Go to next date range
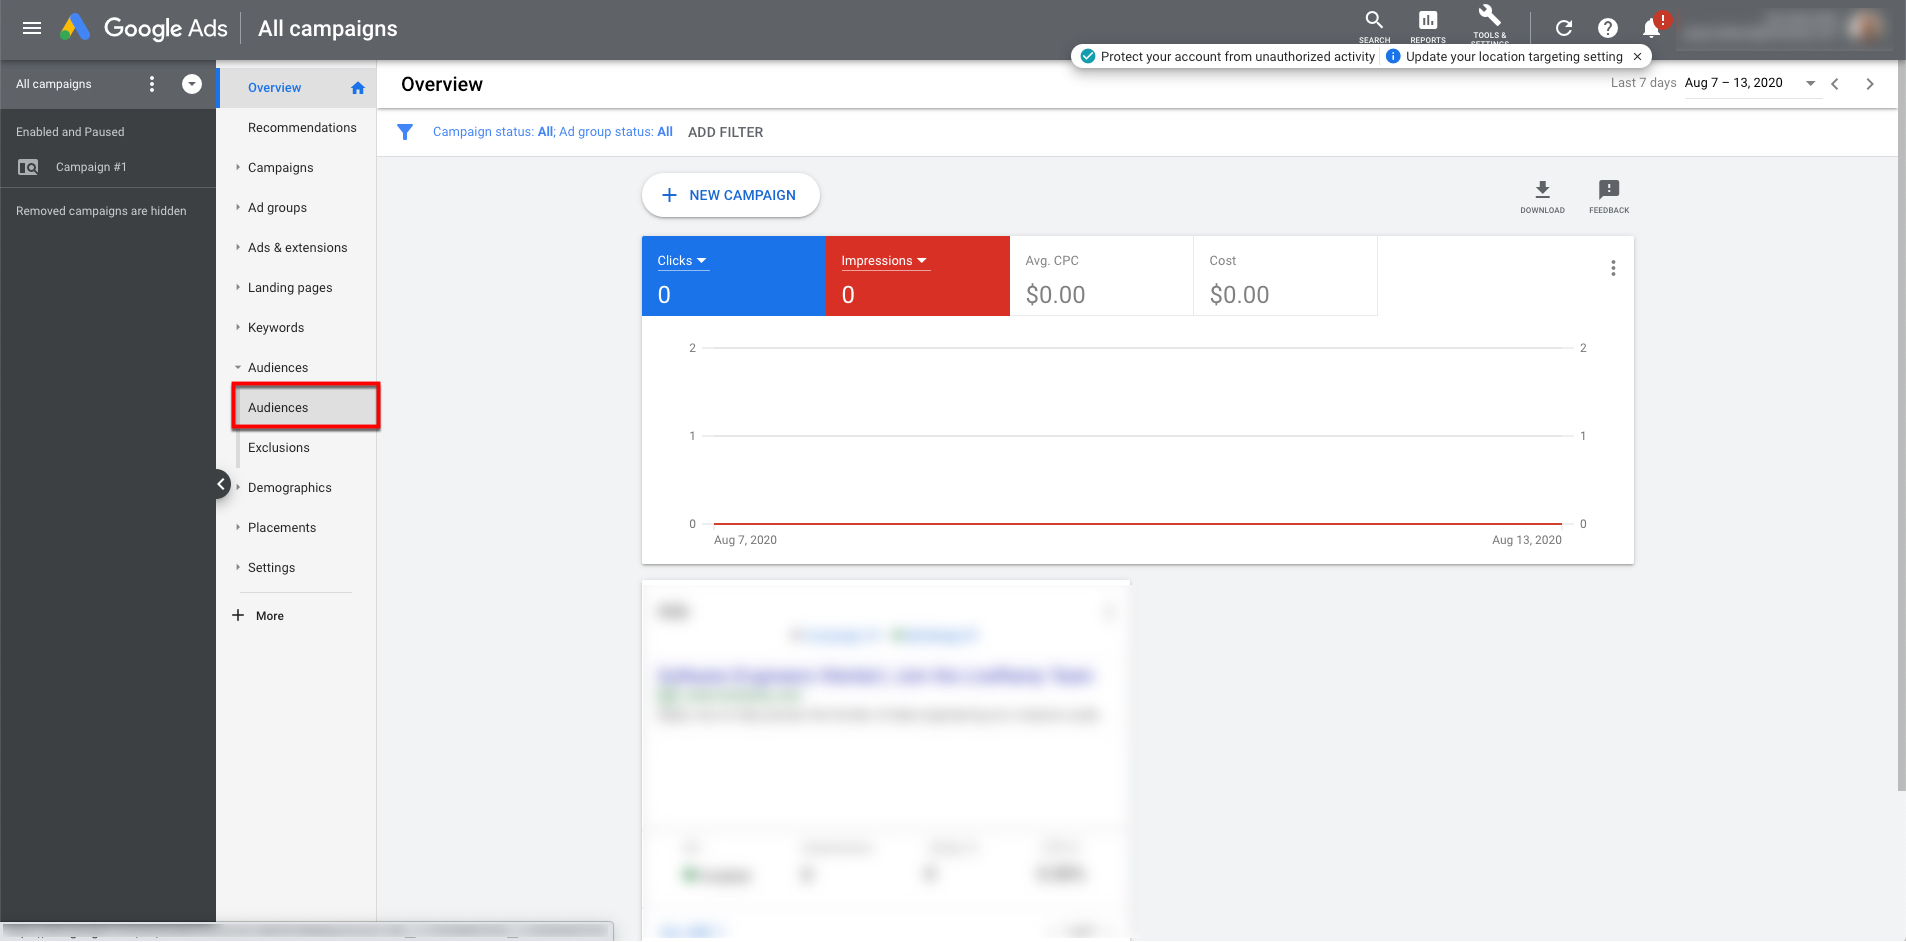The image size is (1906, 942). pyautogui.click(x=1870, y=84)
